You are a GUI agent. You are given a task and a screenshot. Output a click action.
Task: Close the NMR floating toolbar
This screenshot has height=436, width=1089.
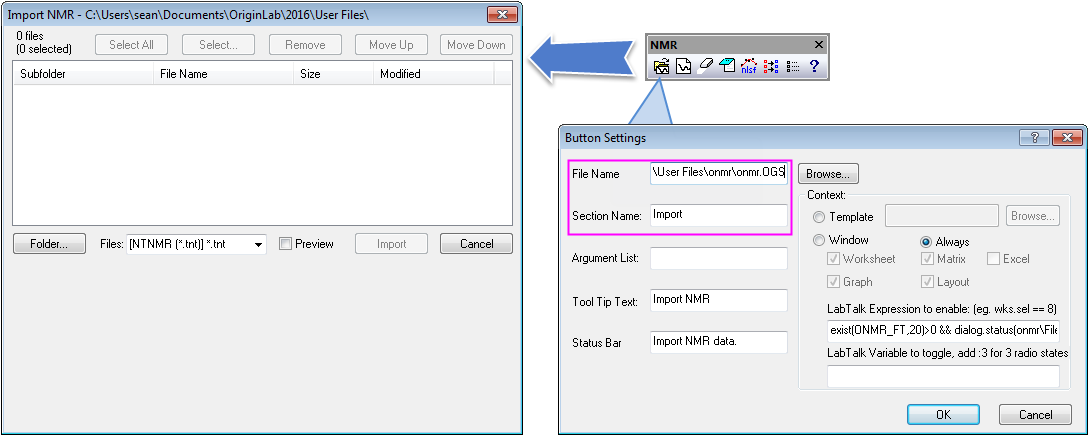click(819, 45)
